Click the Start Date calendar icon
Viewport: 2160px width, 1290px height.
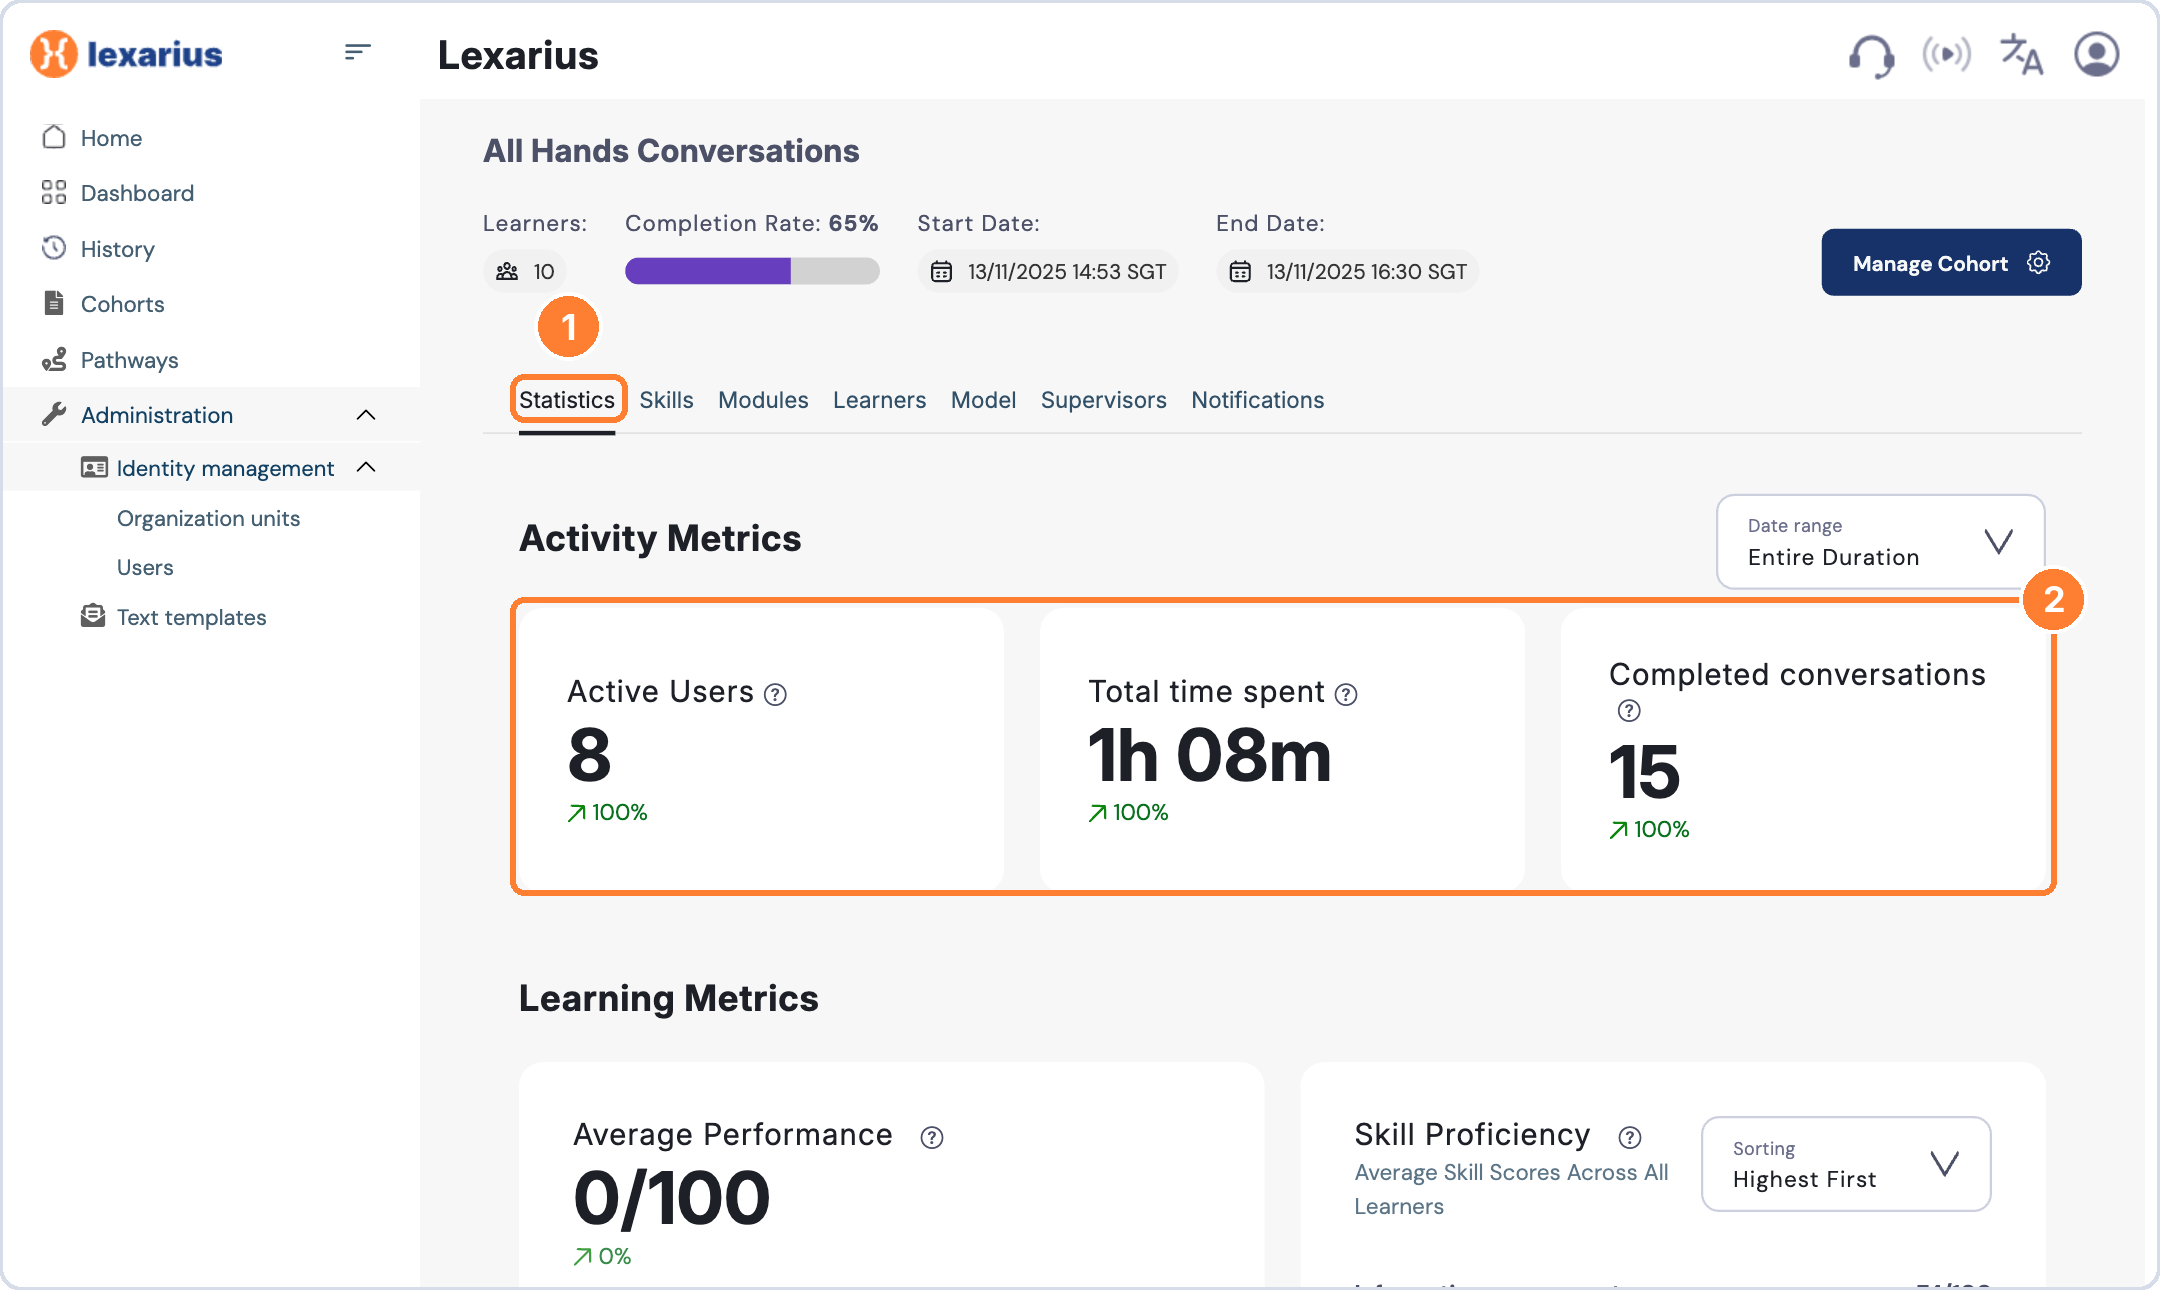click(941, 271)
